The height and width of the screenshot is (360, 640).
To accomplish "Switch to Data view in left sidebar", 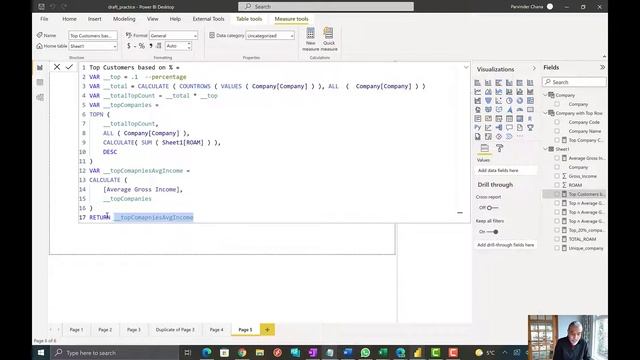I will click(40, 82).
